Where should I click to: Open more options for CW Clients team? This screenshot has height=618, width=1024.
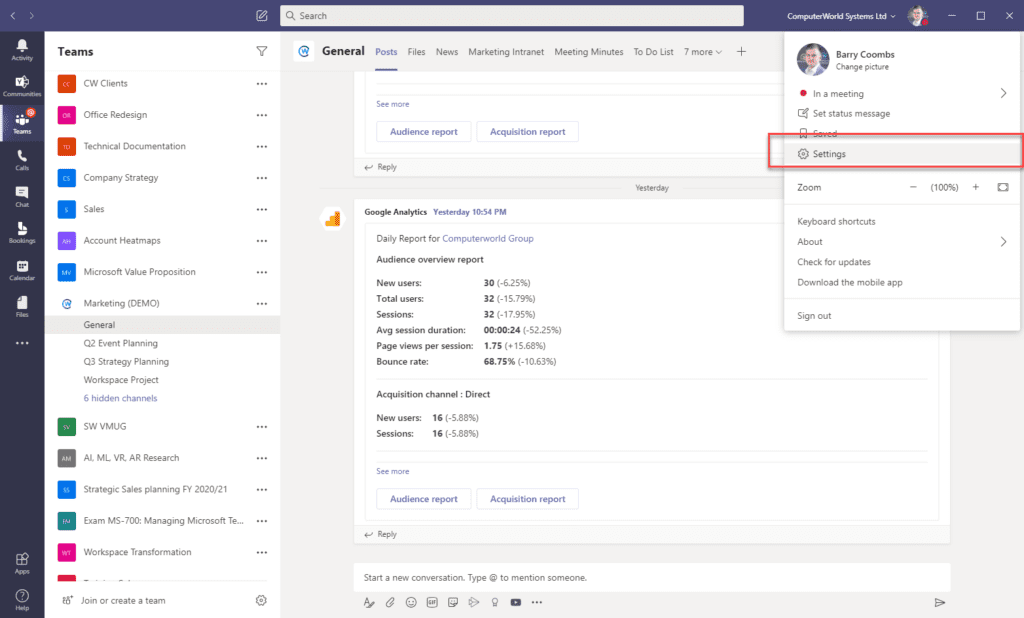(x=262, y=84)
